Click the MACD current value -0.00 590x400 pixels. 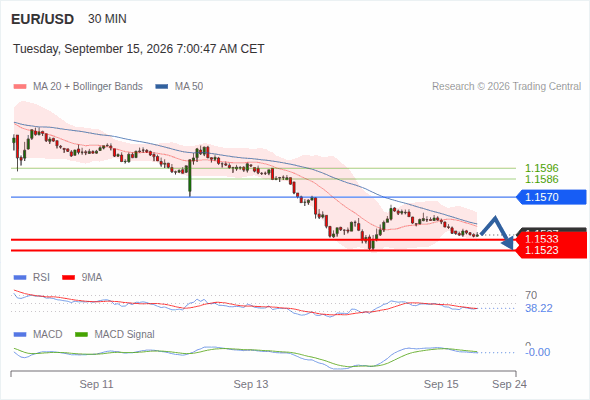[x=538, y=353]
